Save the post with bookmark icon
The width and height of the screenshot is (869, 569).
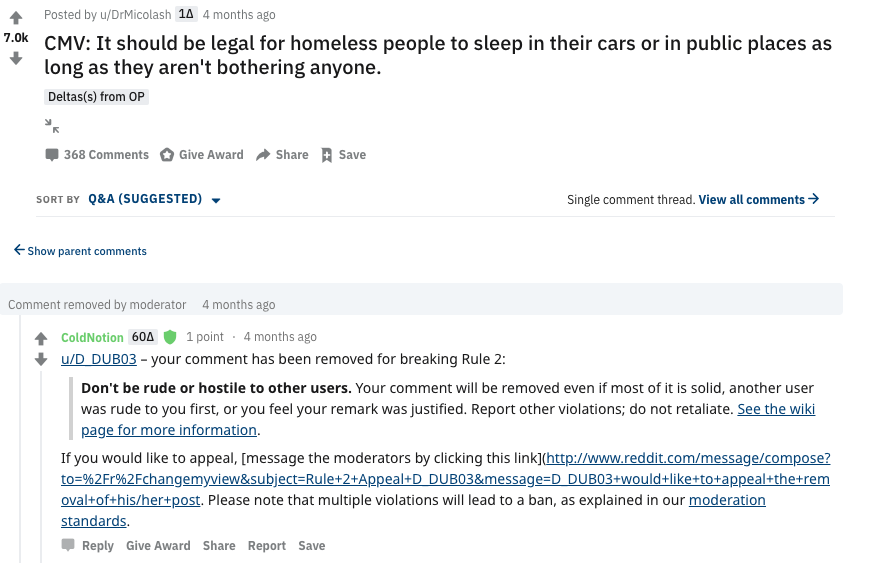[x=343, y=155]
